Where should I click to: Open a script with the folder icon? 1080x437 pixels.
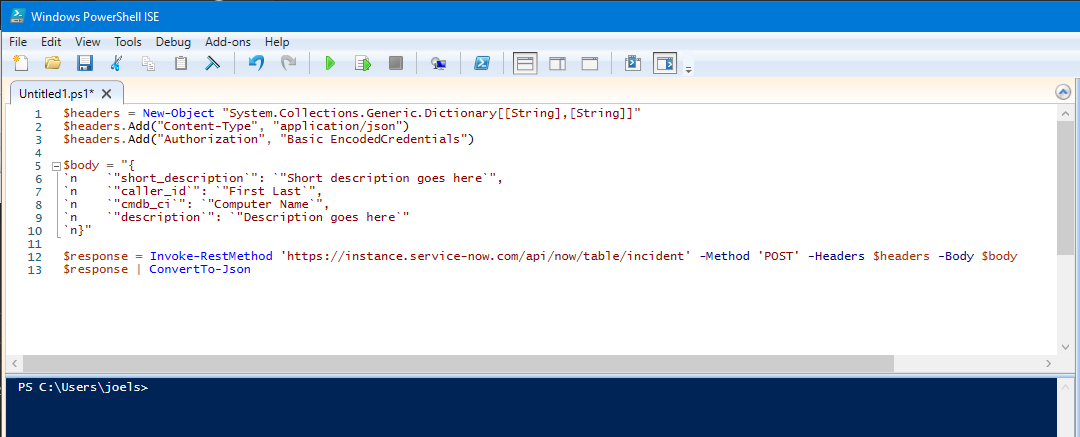click(53, 63)
